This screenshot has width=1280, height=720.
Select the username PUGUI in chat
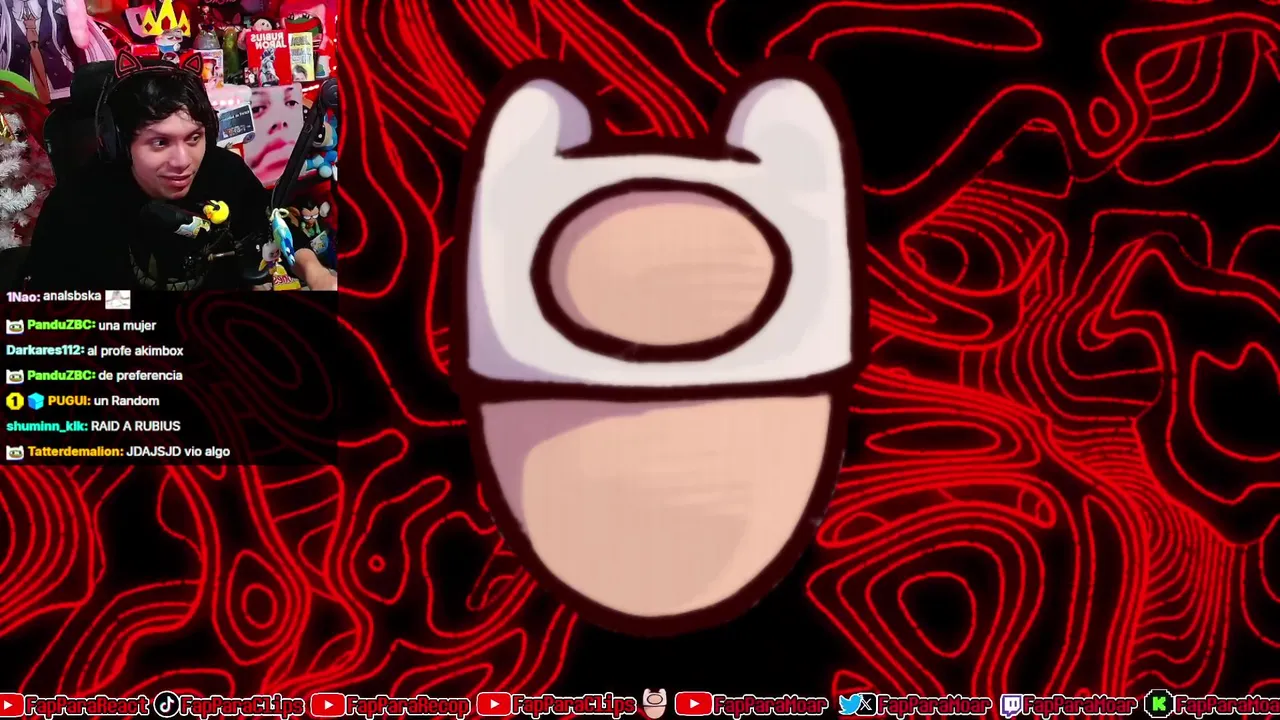pos(68,401)
